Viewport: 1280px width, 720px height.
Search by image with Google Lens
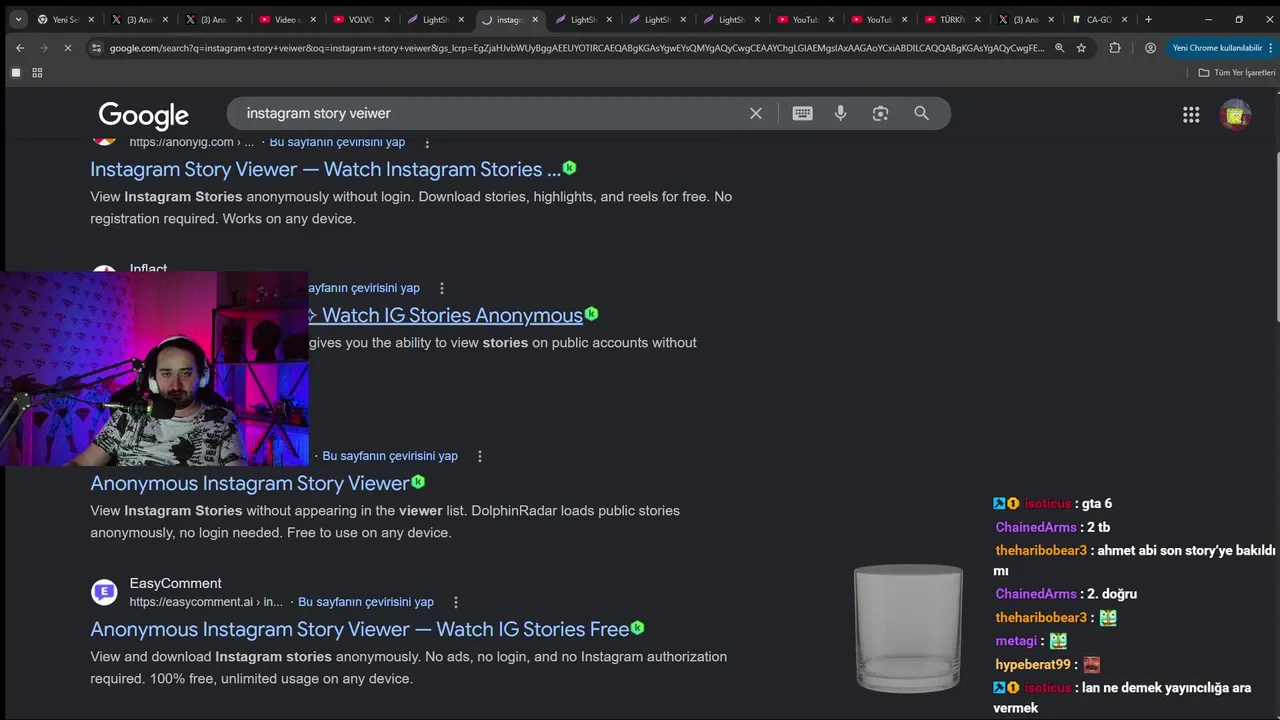(880, 113)
